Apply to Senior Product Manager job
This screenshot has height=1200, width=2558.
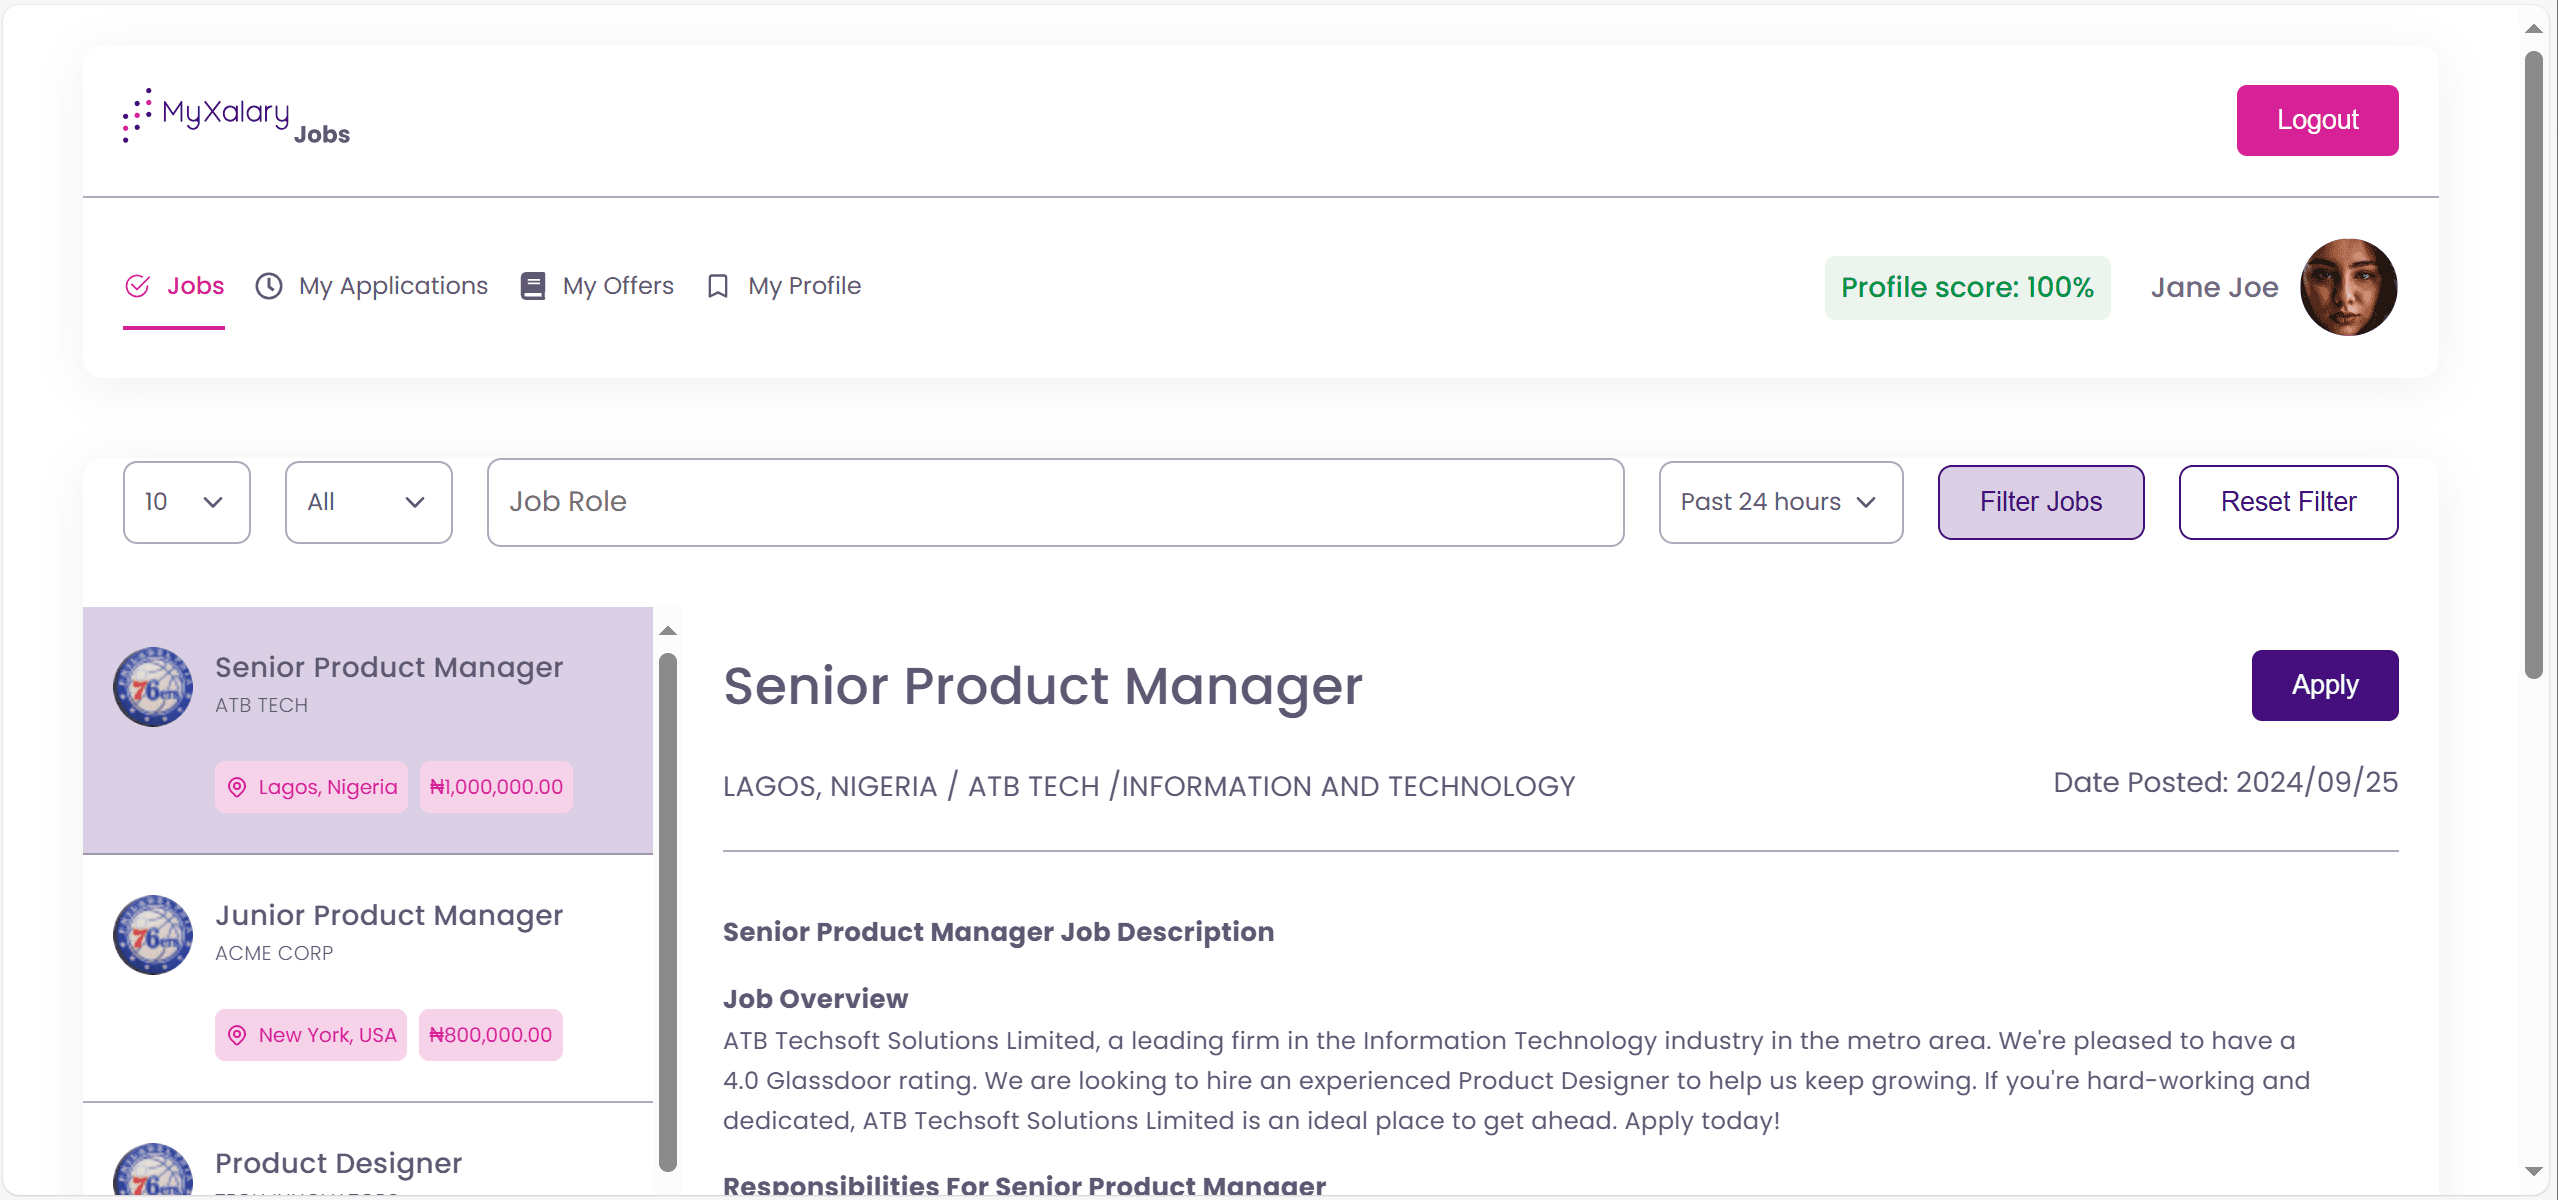click(x=2324, y=685)
